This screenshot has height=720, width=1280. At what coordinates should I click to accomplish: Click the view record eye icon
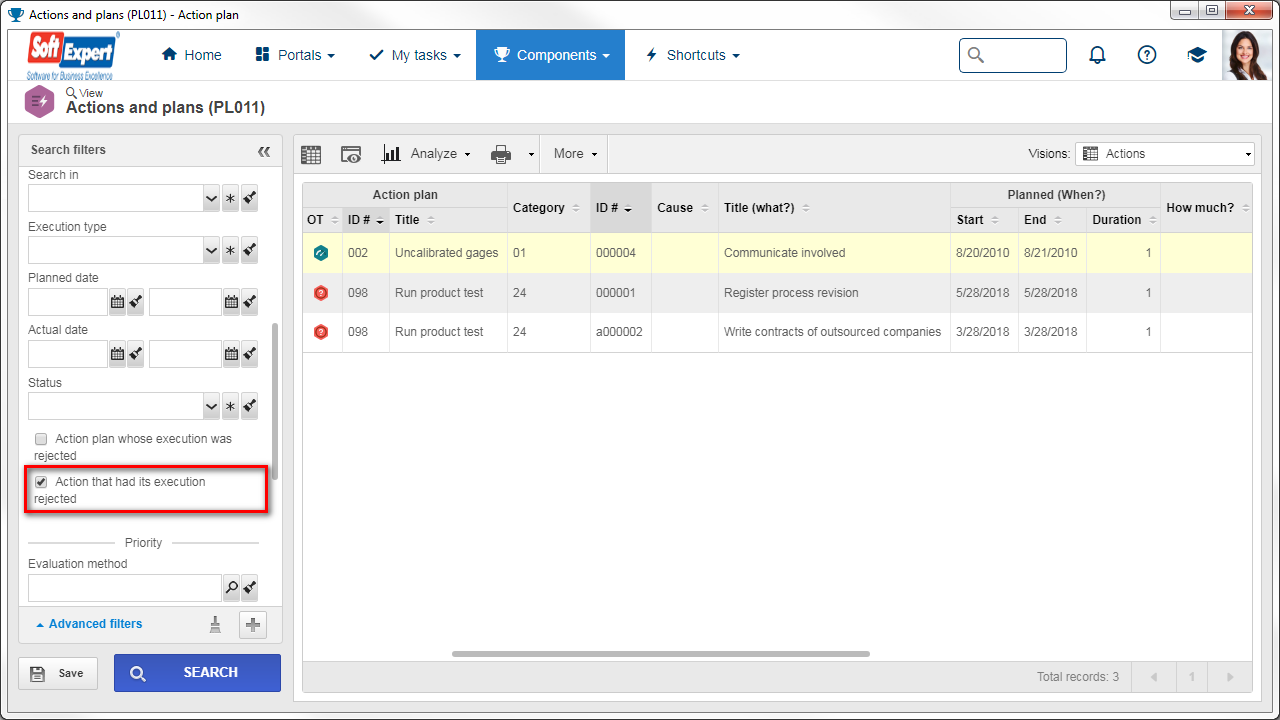351,154
